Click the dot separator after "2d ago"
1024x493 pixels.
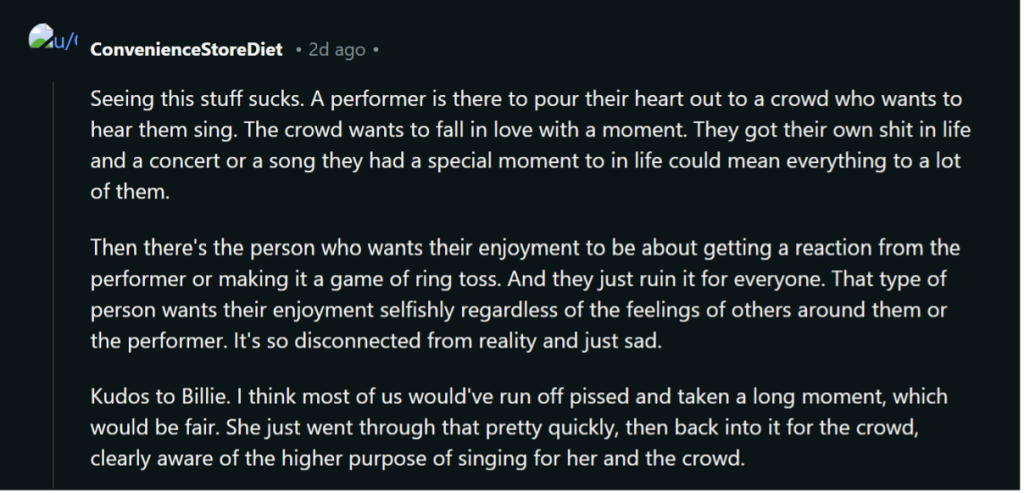(x=376, y=50)
